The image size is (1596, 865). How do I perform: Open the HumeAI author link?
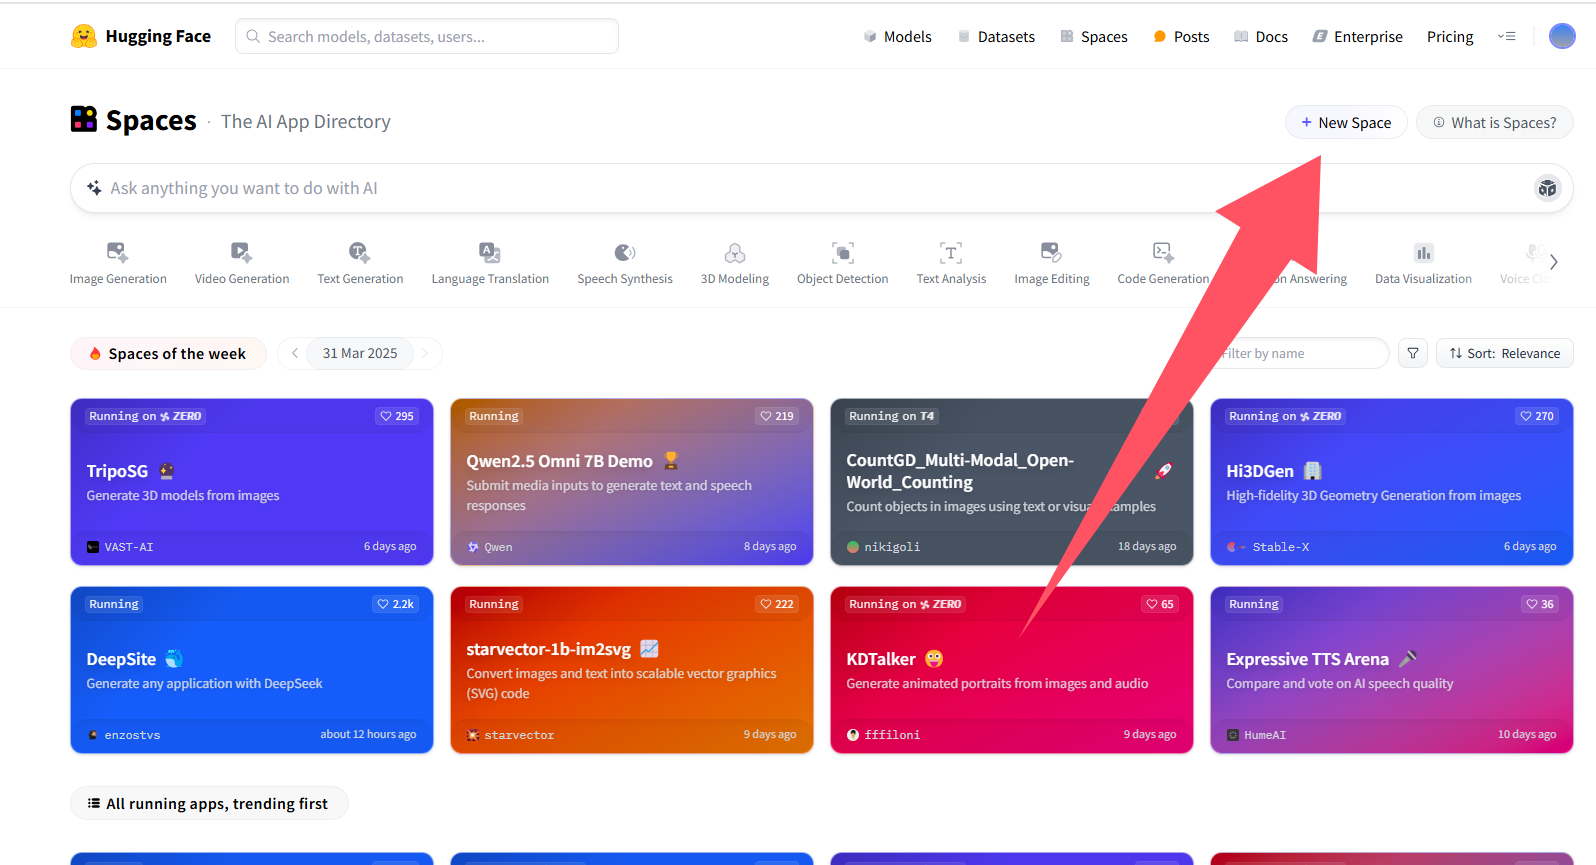[1256, 735]
